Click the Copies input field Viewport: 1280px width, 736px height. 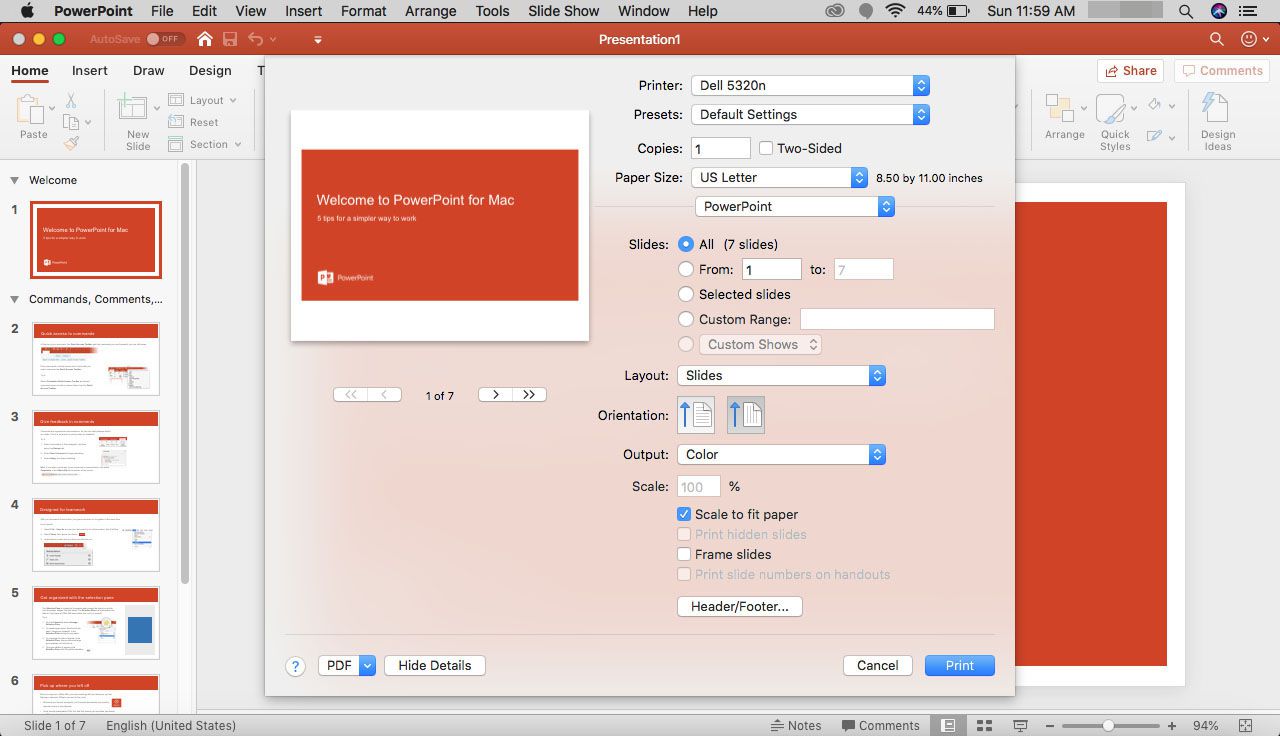720,148
